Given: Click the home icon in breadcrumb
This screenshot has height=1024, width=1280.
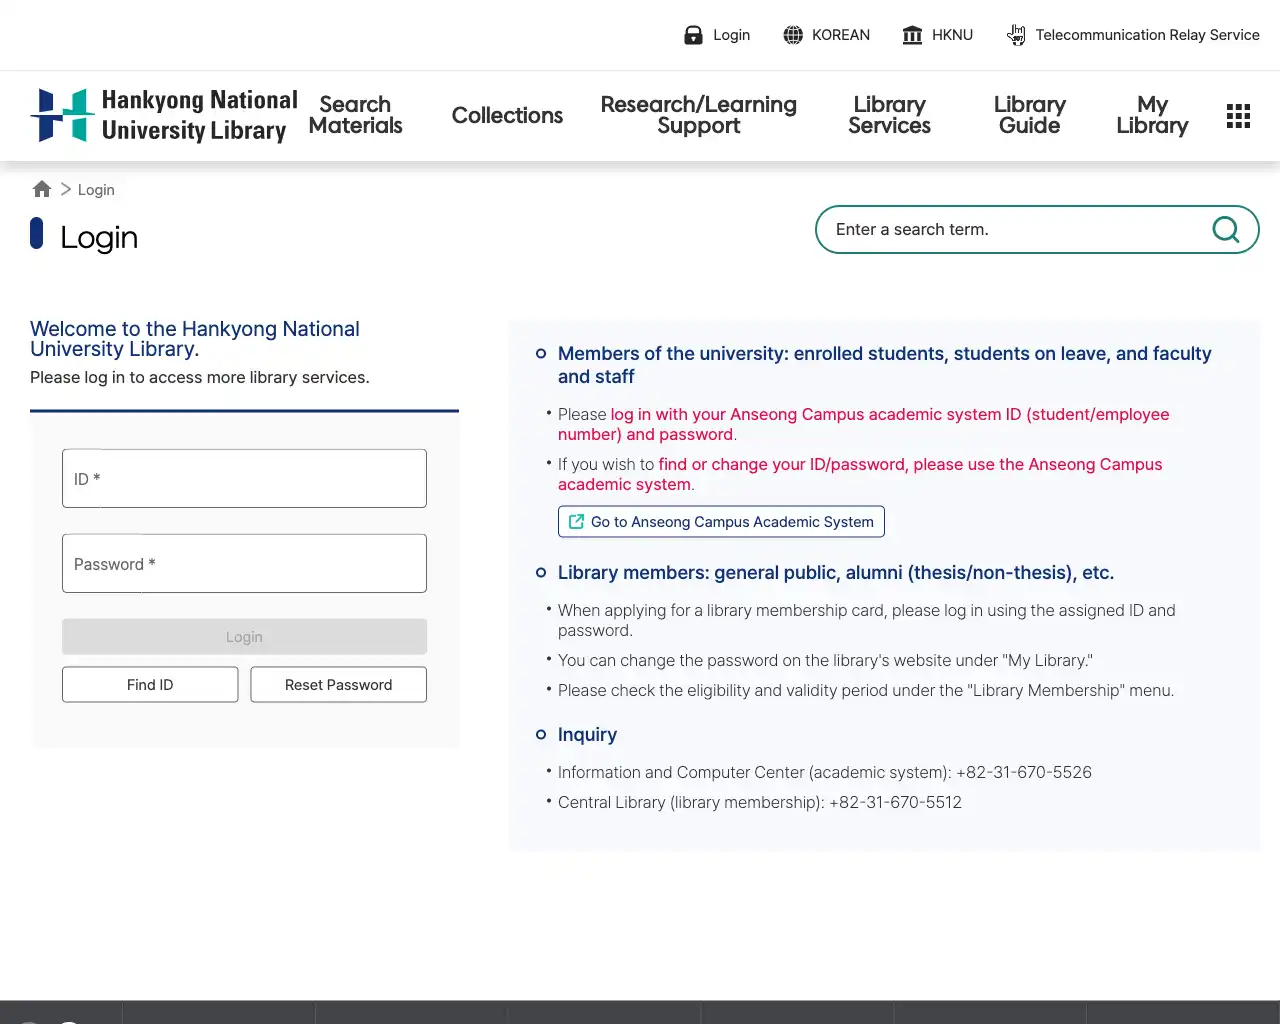Looking at the screenshot, I should [42, 189].
